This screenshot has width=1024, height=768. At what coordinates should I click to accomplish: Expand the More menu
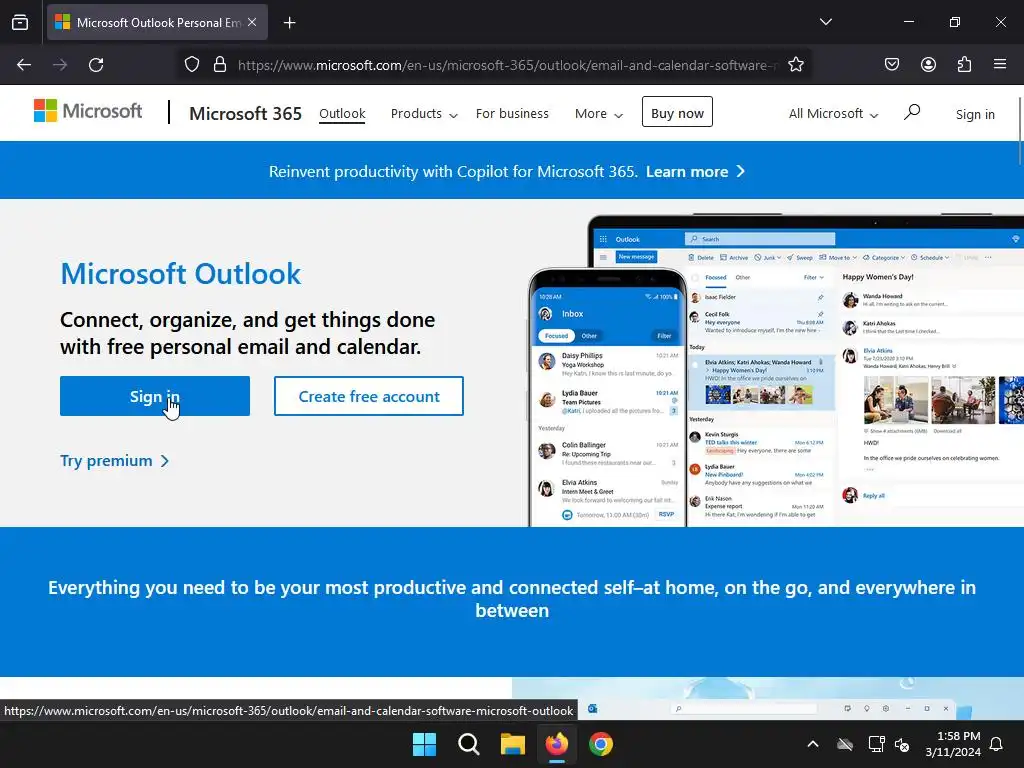point(599,114)
